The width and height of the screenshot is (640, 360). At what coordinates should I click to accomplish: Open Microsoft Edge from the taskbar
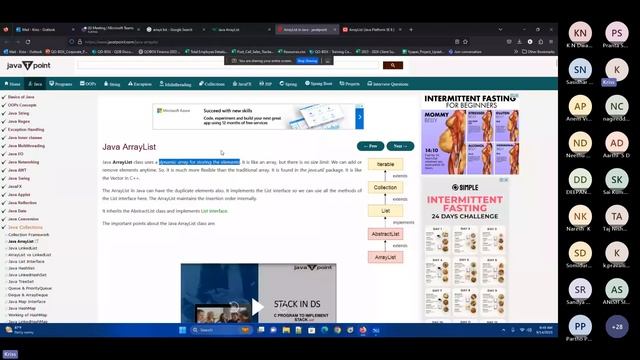click(324, 330)
